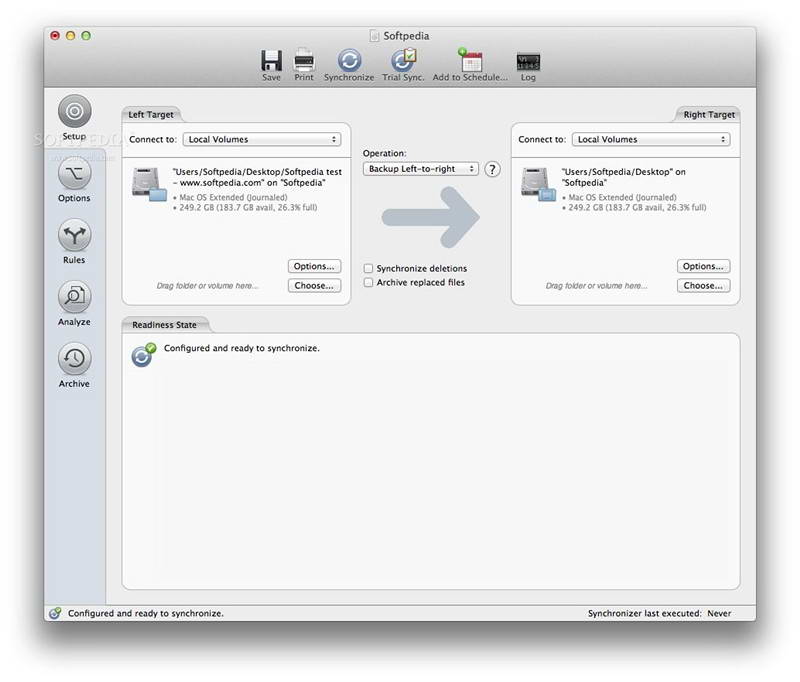Run a Trial Sync from toolbar

click(403, 61)
